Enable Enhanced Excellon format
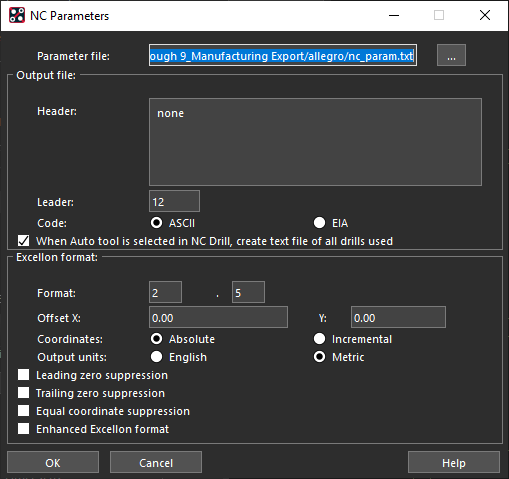This screenshot has height=479, width=509. point(24,429)
